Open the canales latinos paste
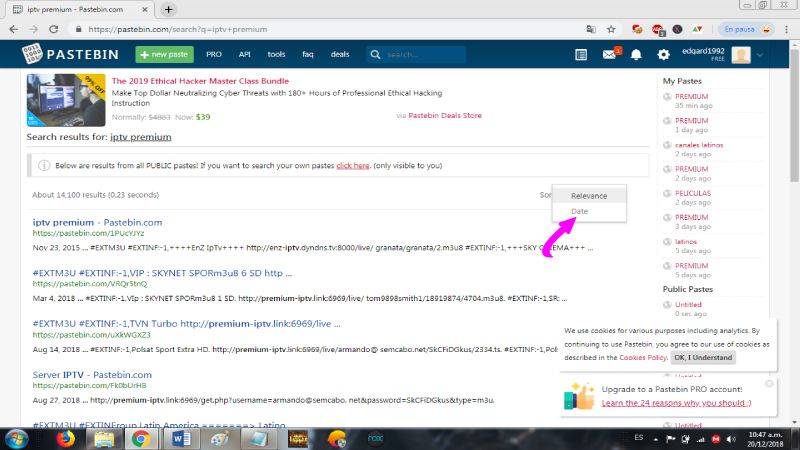The image size is (800, 450). coord(698,145)
